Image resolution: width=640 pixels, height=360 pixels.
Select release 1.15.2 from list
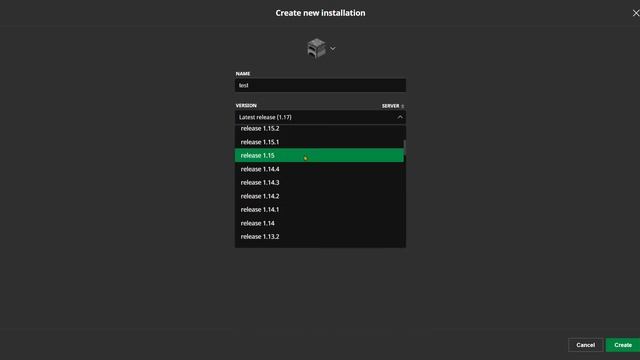tap(319, 129)
